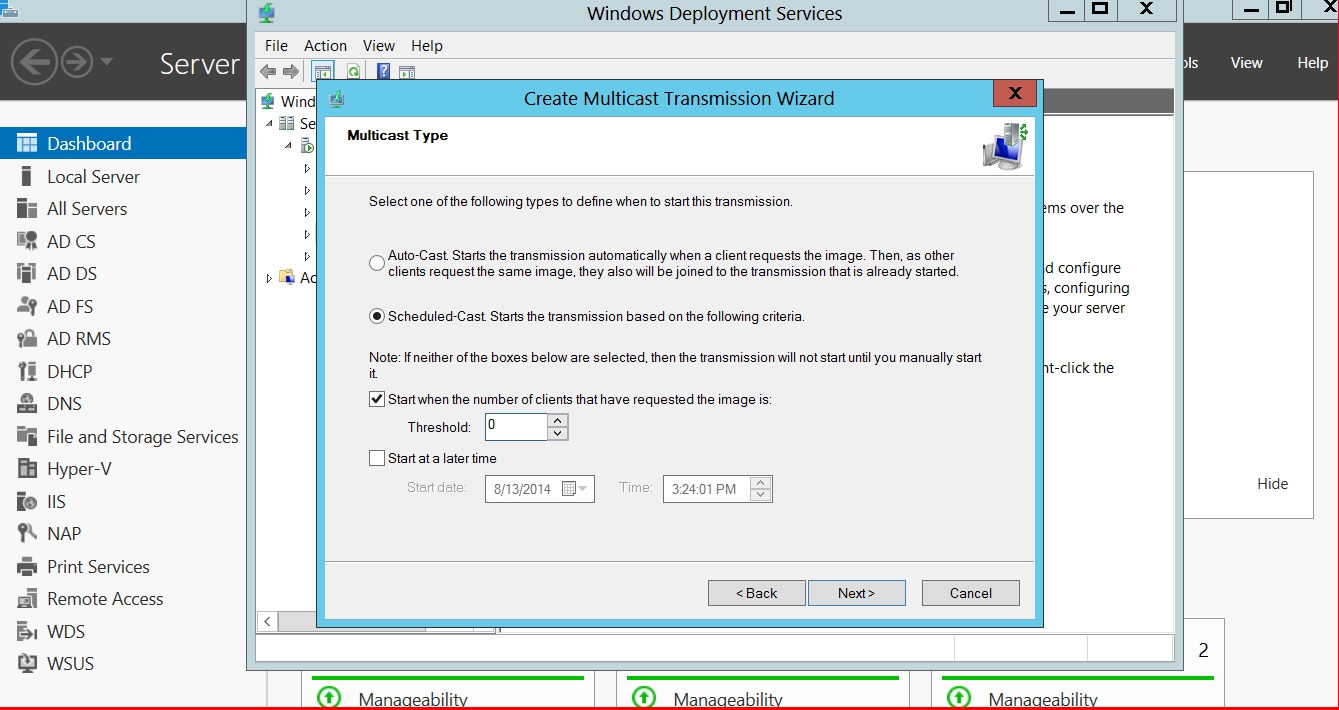Select the Hyper-V sidebar icon
This screenshot has height=710, width=1339.
pos(27,469)
